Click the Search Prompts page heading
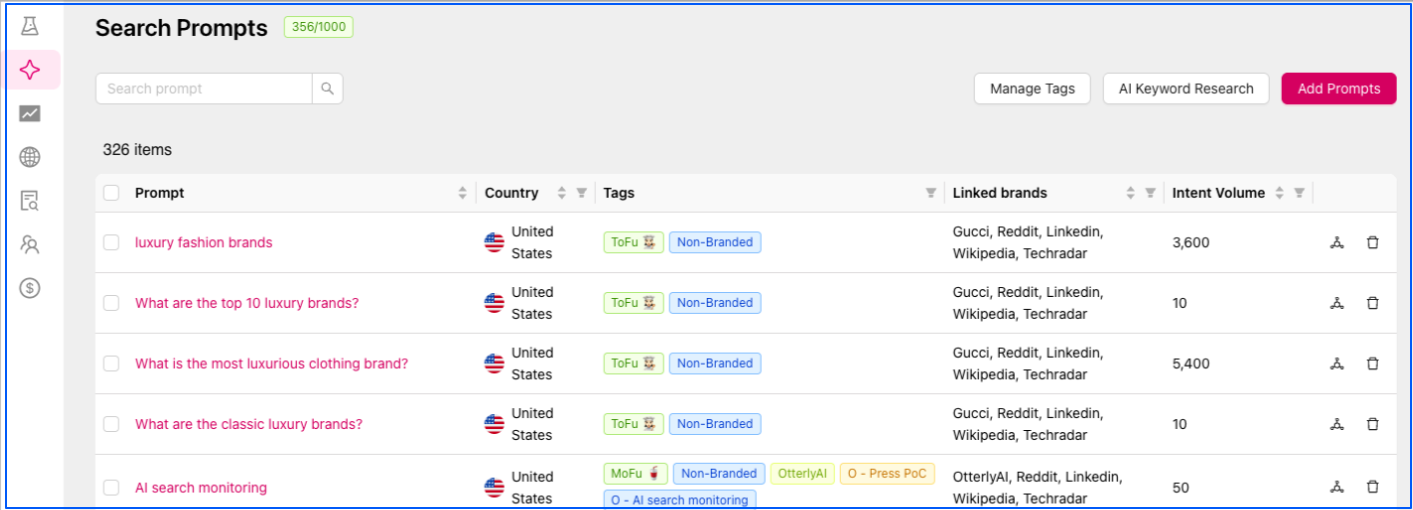Viewport: 1413px width, 510px height. pos(182,28)
